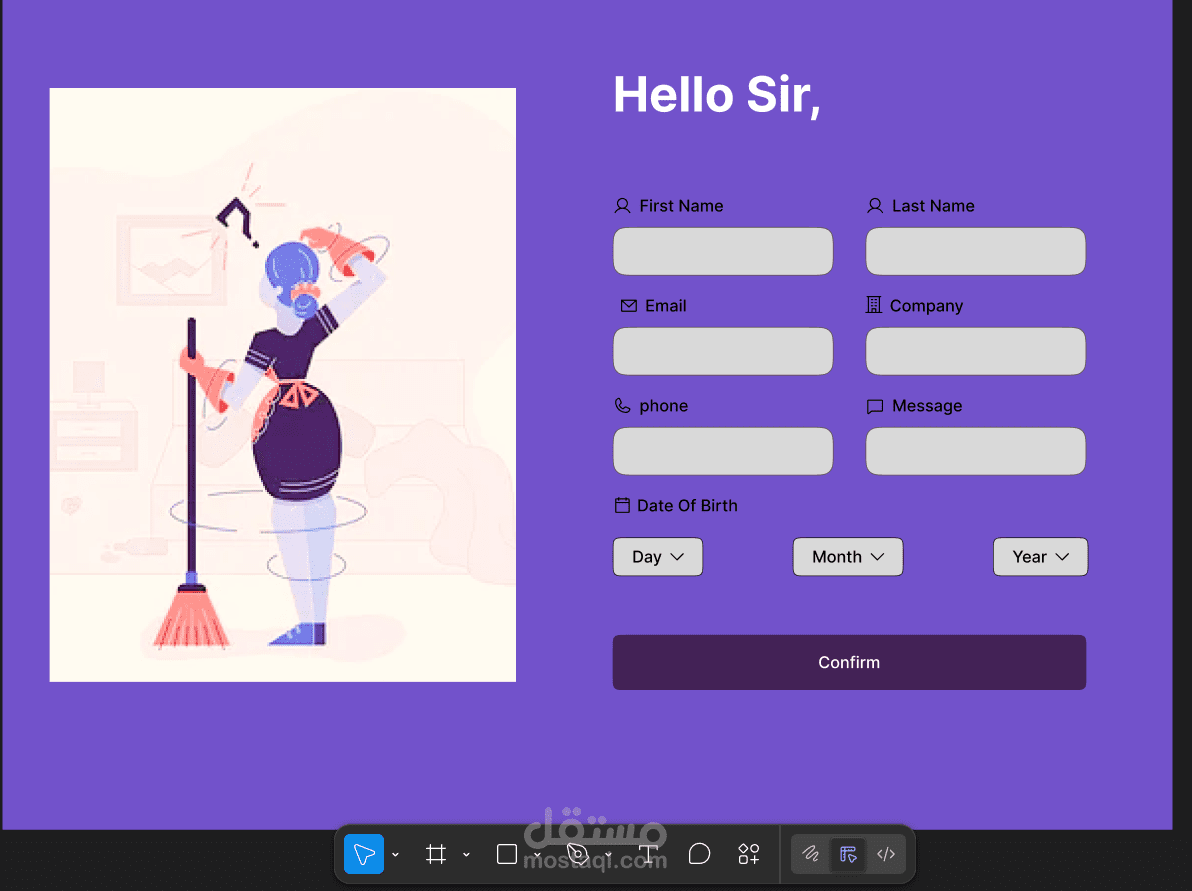Open the Day dropdown

[x=658, y=556]
